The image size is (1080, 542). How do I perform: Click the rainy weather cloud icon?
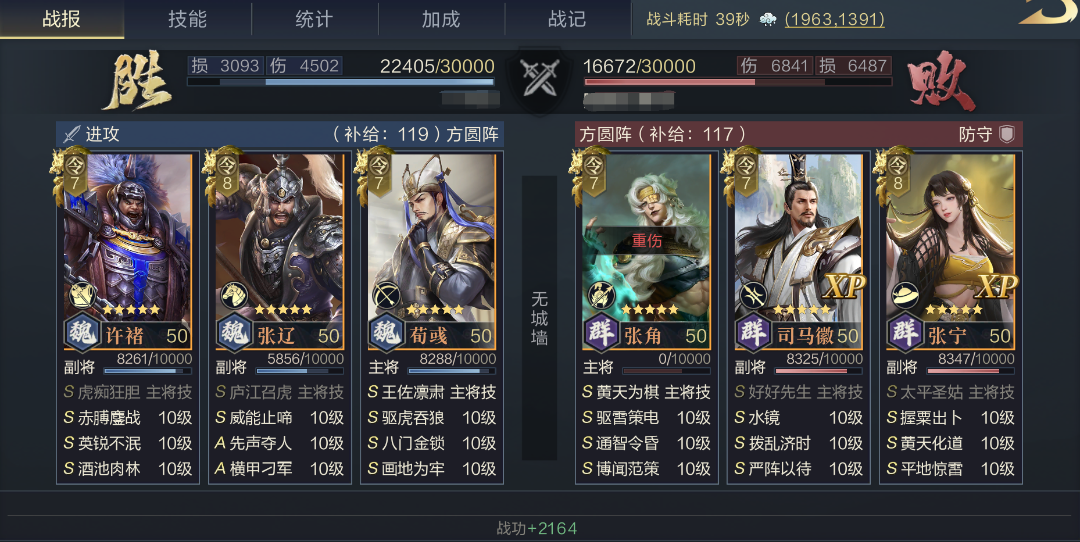(767, 19)
